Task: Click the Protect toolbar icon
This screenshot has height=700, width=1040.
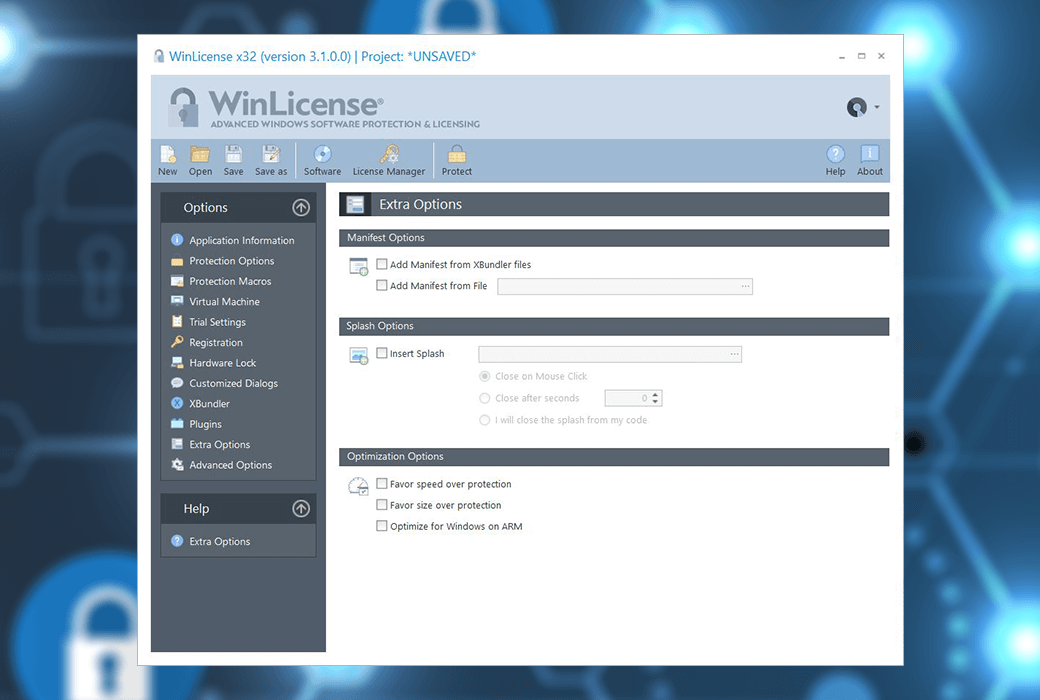Action: click(x=456, y=158)
